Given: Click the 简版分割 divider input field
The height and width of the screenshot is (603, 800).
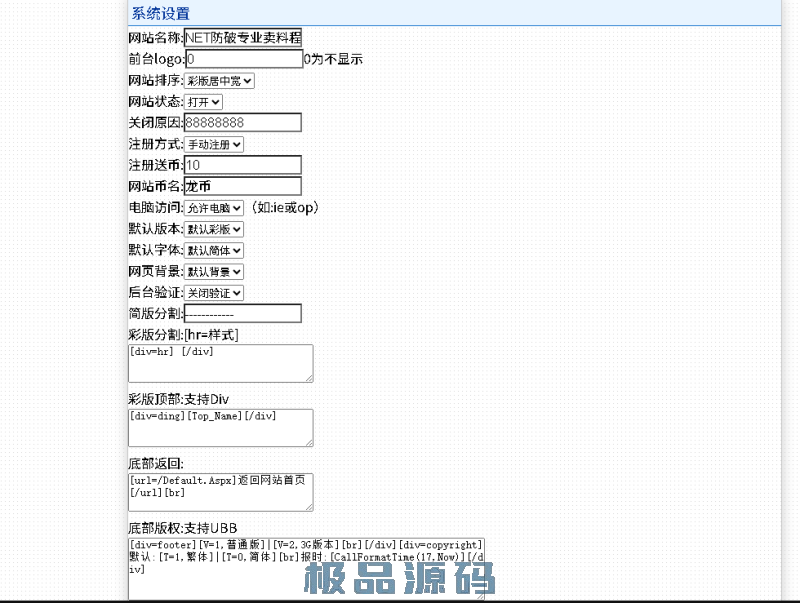Looking at the screenshot, I should click(241, 313).
